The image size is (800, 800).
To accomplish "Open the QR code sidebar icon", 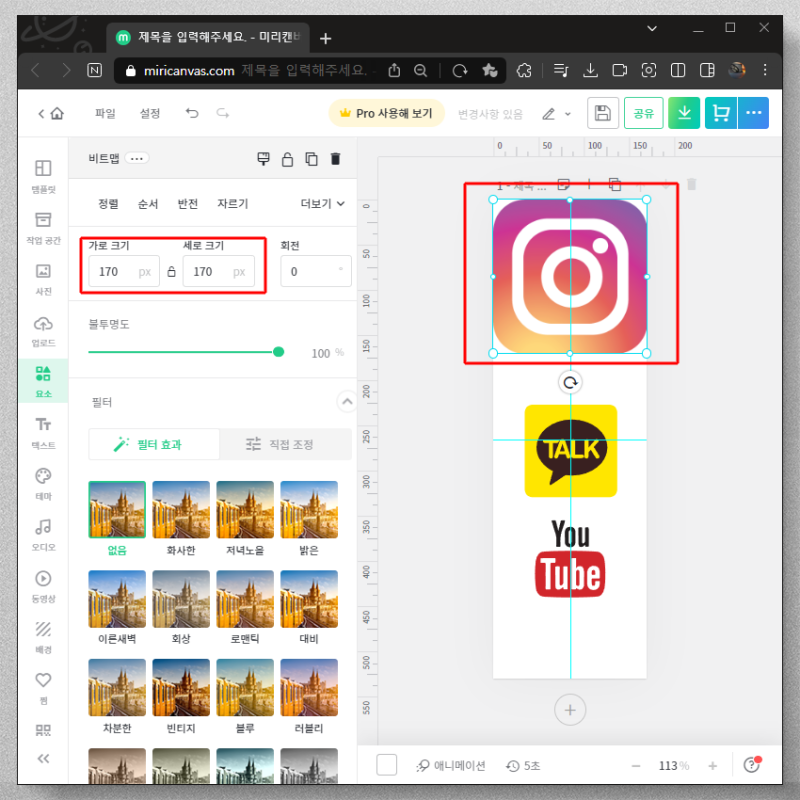I will pyautogui.click(x=43, y=730).
